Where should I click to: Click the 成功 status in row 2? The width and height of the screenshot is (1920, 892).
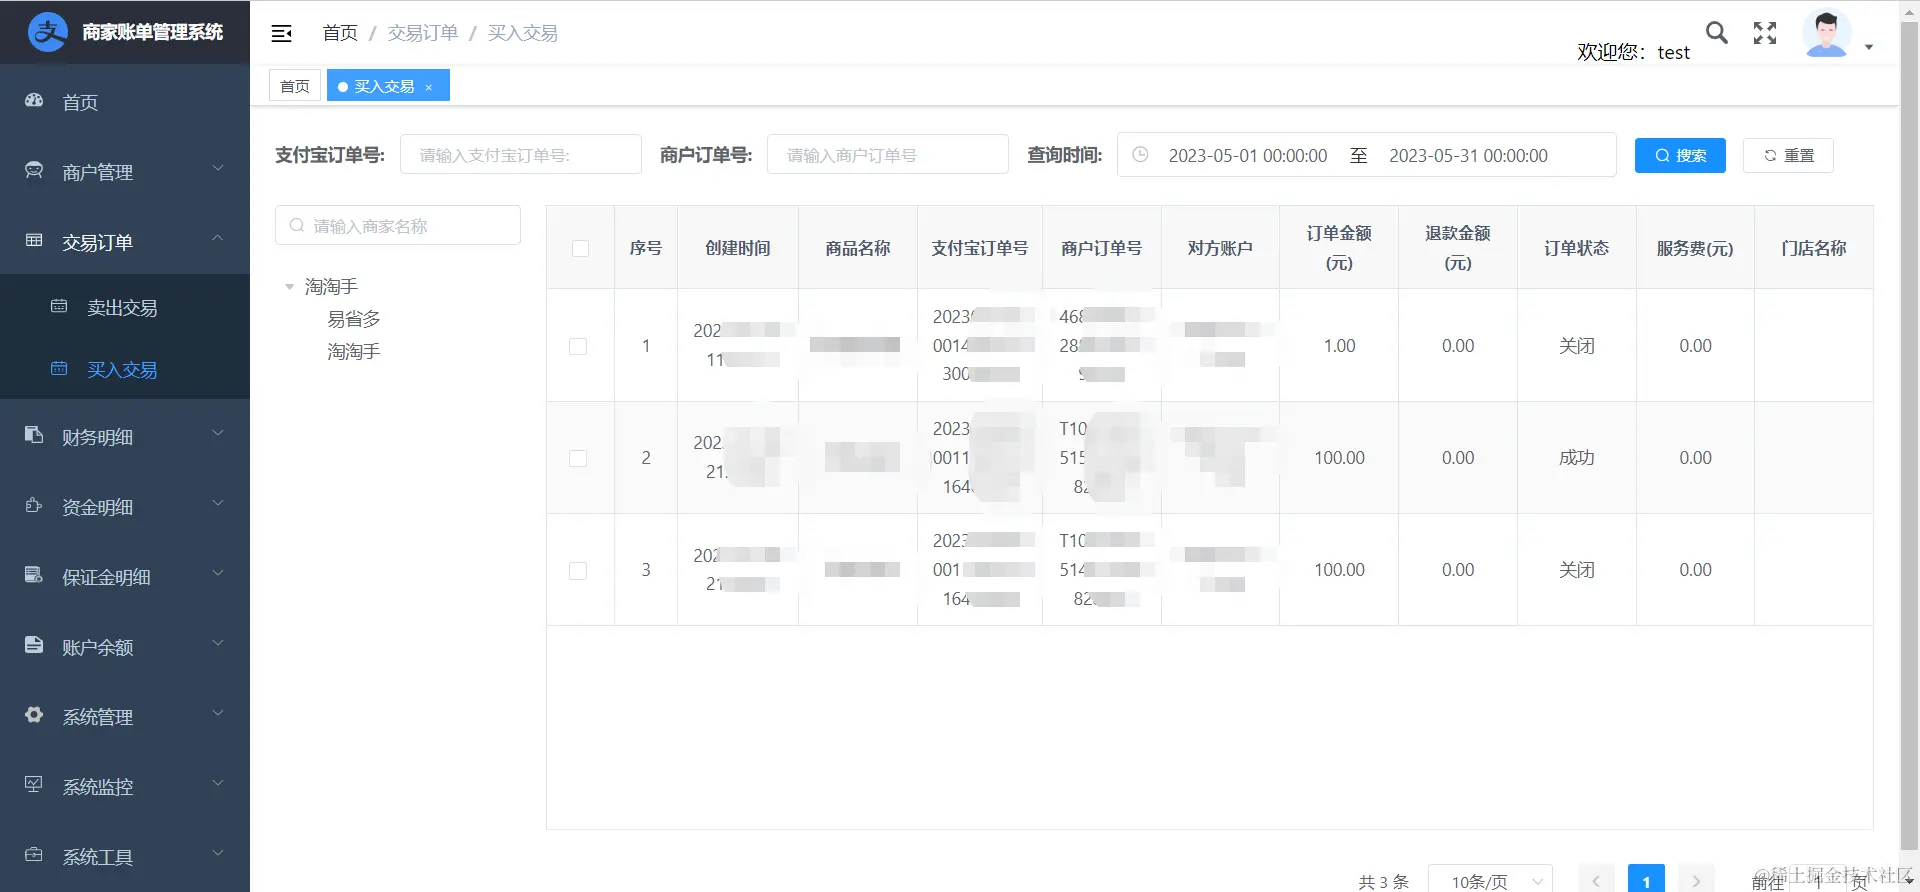[x=1576, y=458]
